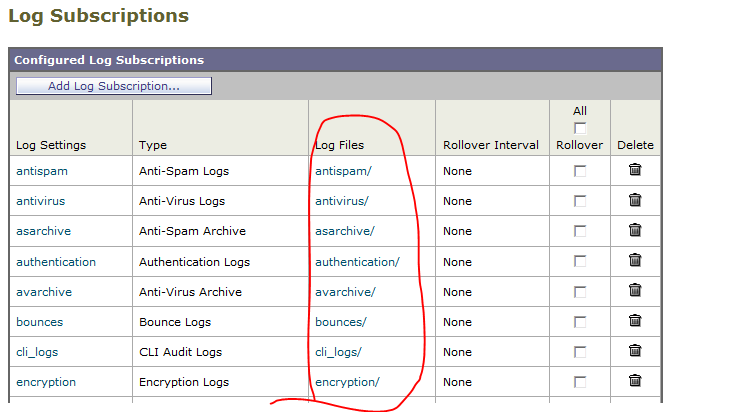Screen dimensions: 756x412
Task: Tick the rollover checkbox for antispam
Action: [x=580, y=172]
